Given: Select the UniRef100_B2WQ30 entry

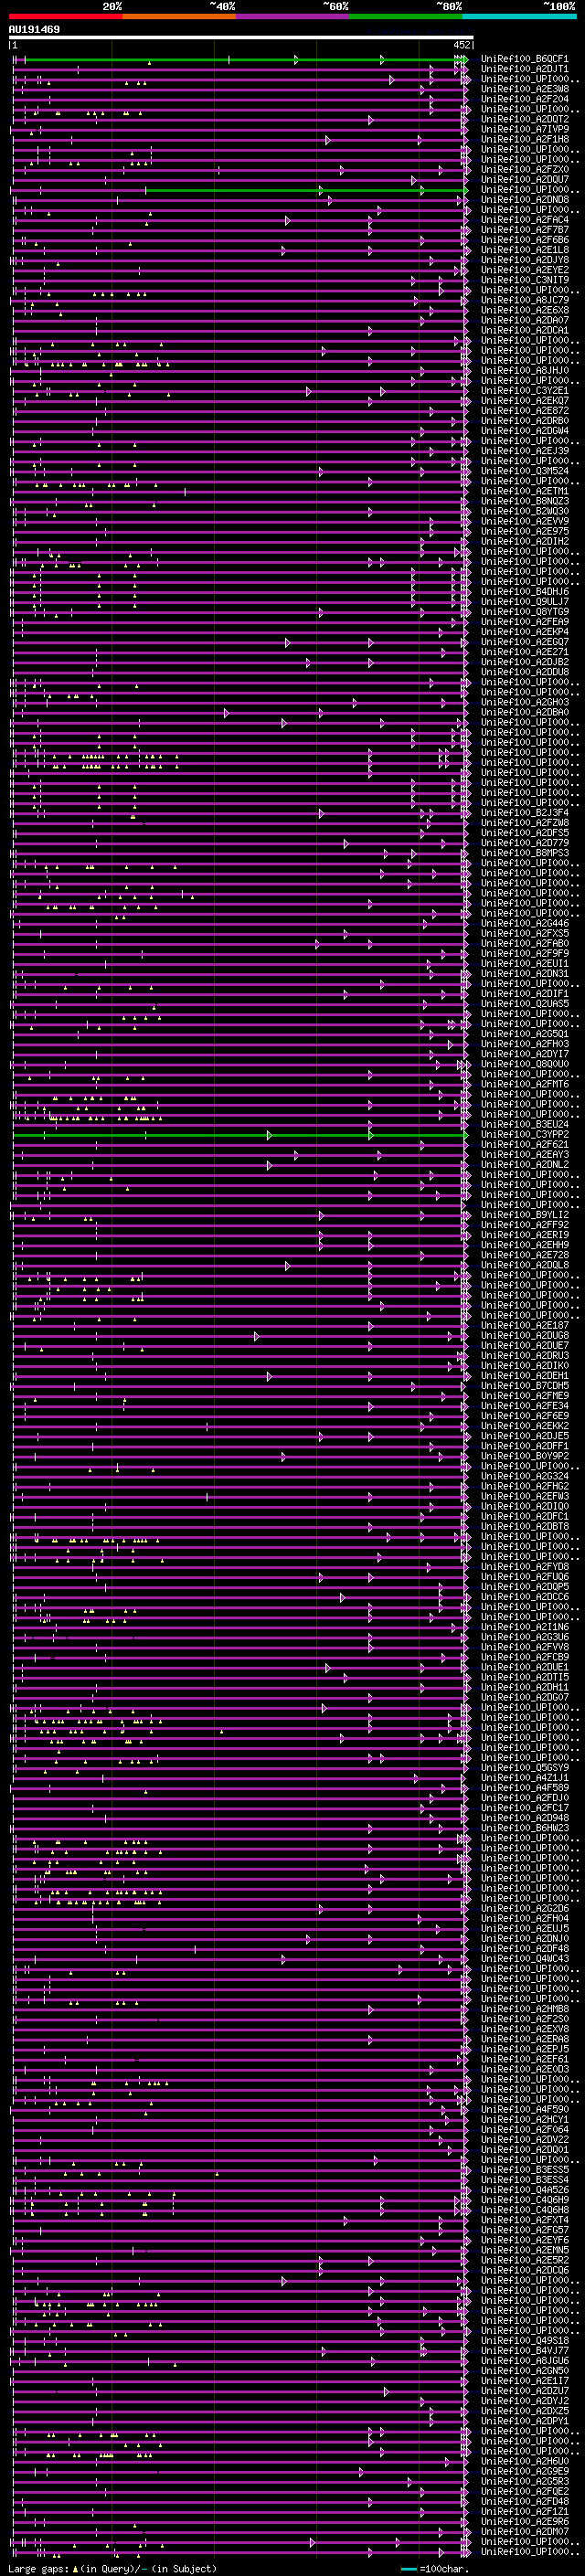Looking at the screenshot, I should point(524,511).
